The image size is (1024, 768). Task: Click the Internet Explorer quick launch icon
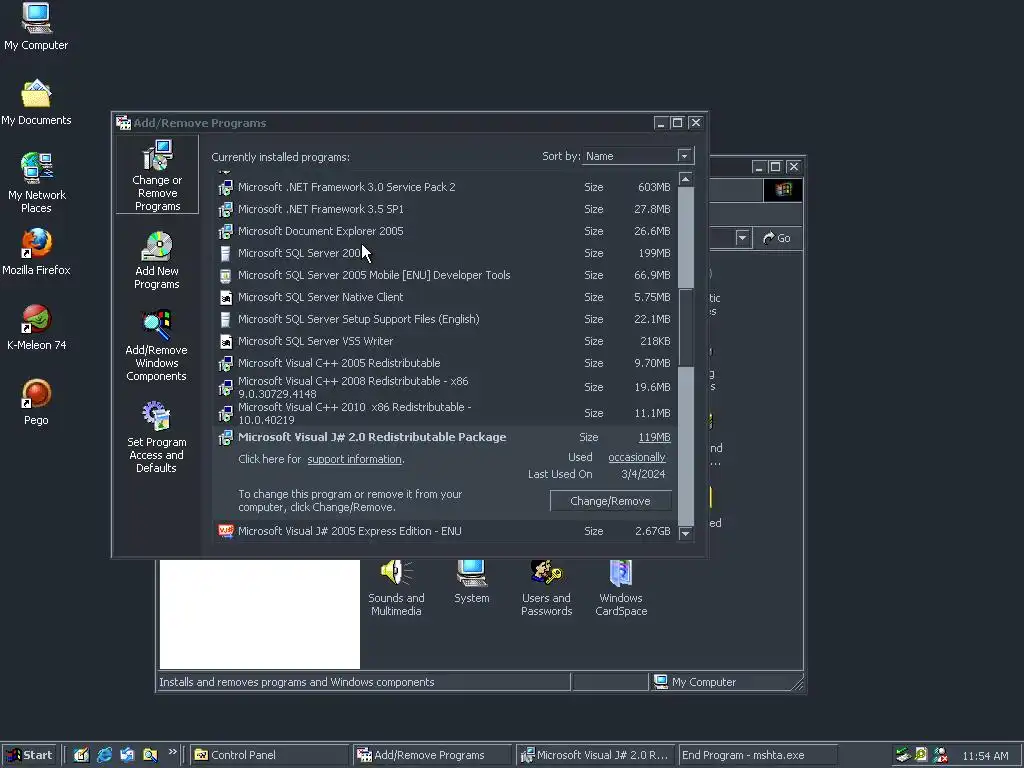tap(104, 755)
